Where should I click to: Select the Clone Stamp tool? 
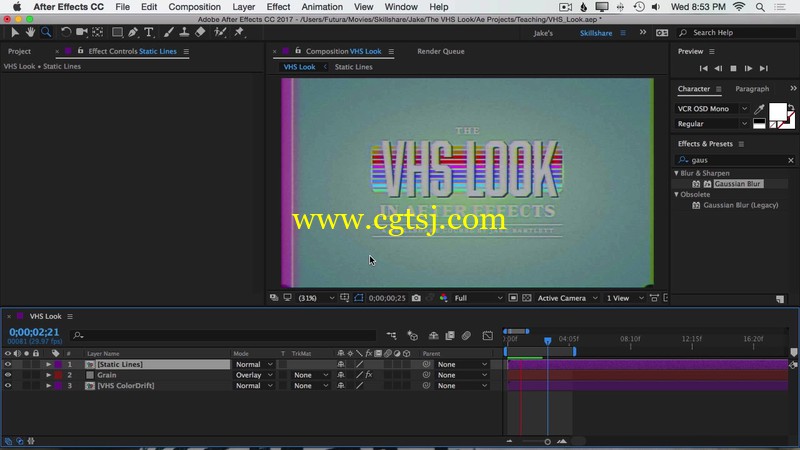[184, 32]
